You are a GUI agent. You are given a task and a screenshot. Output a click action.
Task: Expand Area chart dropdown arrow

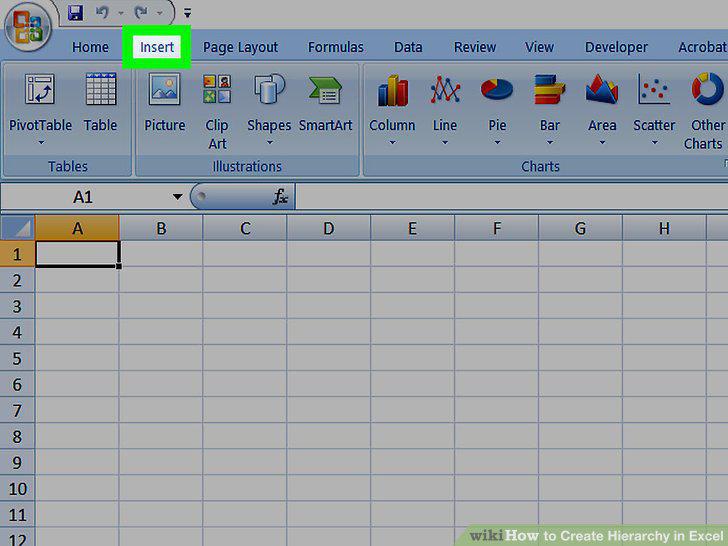coord(602,142)
